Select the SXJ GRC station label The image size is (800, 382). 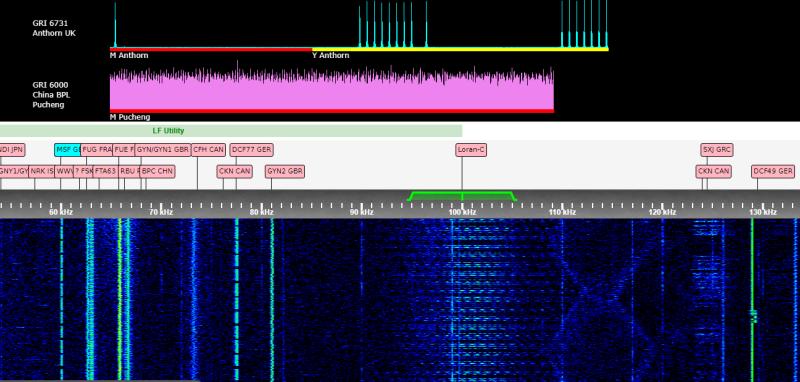[x=717, y=150]
